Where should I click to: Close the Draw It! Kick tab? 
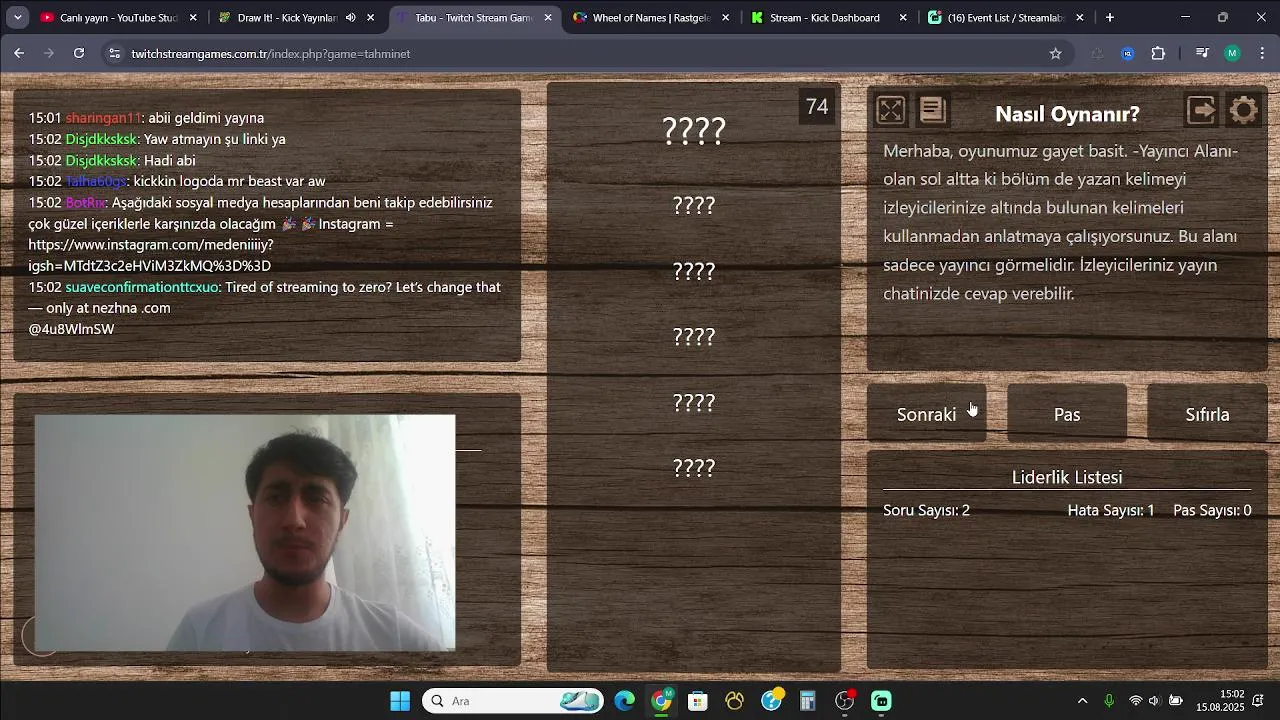(x=371, y=18)
